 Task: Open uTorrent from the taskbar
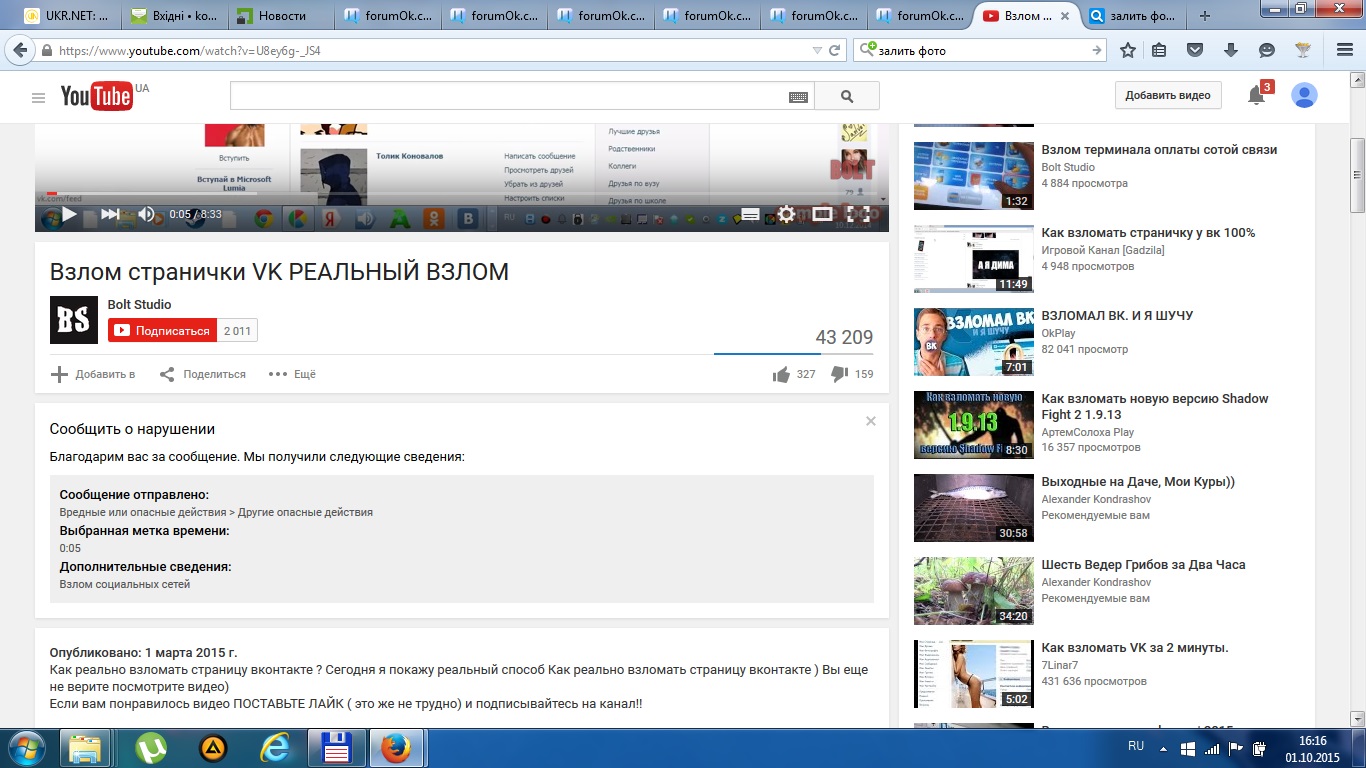(151, 748)
